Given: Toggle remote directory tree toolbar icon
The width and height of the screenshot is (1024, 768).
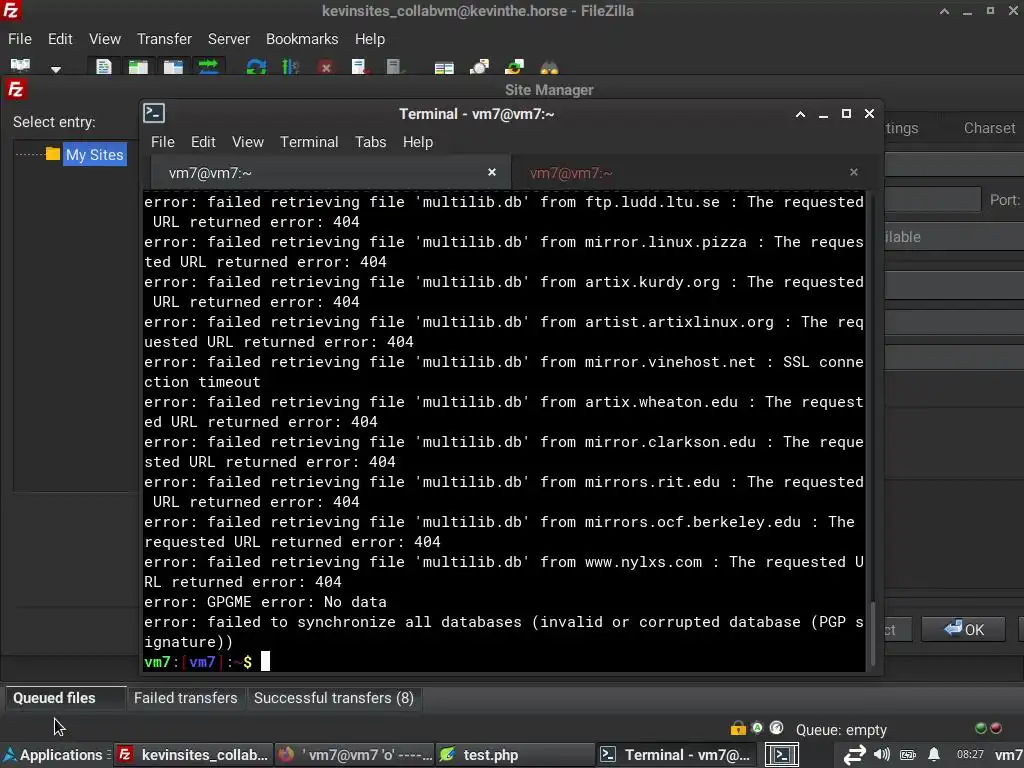Looking at the screenshot, I should [173, 67].
